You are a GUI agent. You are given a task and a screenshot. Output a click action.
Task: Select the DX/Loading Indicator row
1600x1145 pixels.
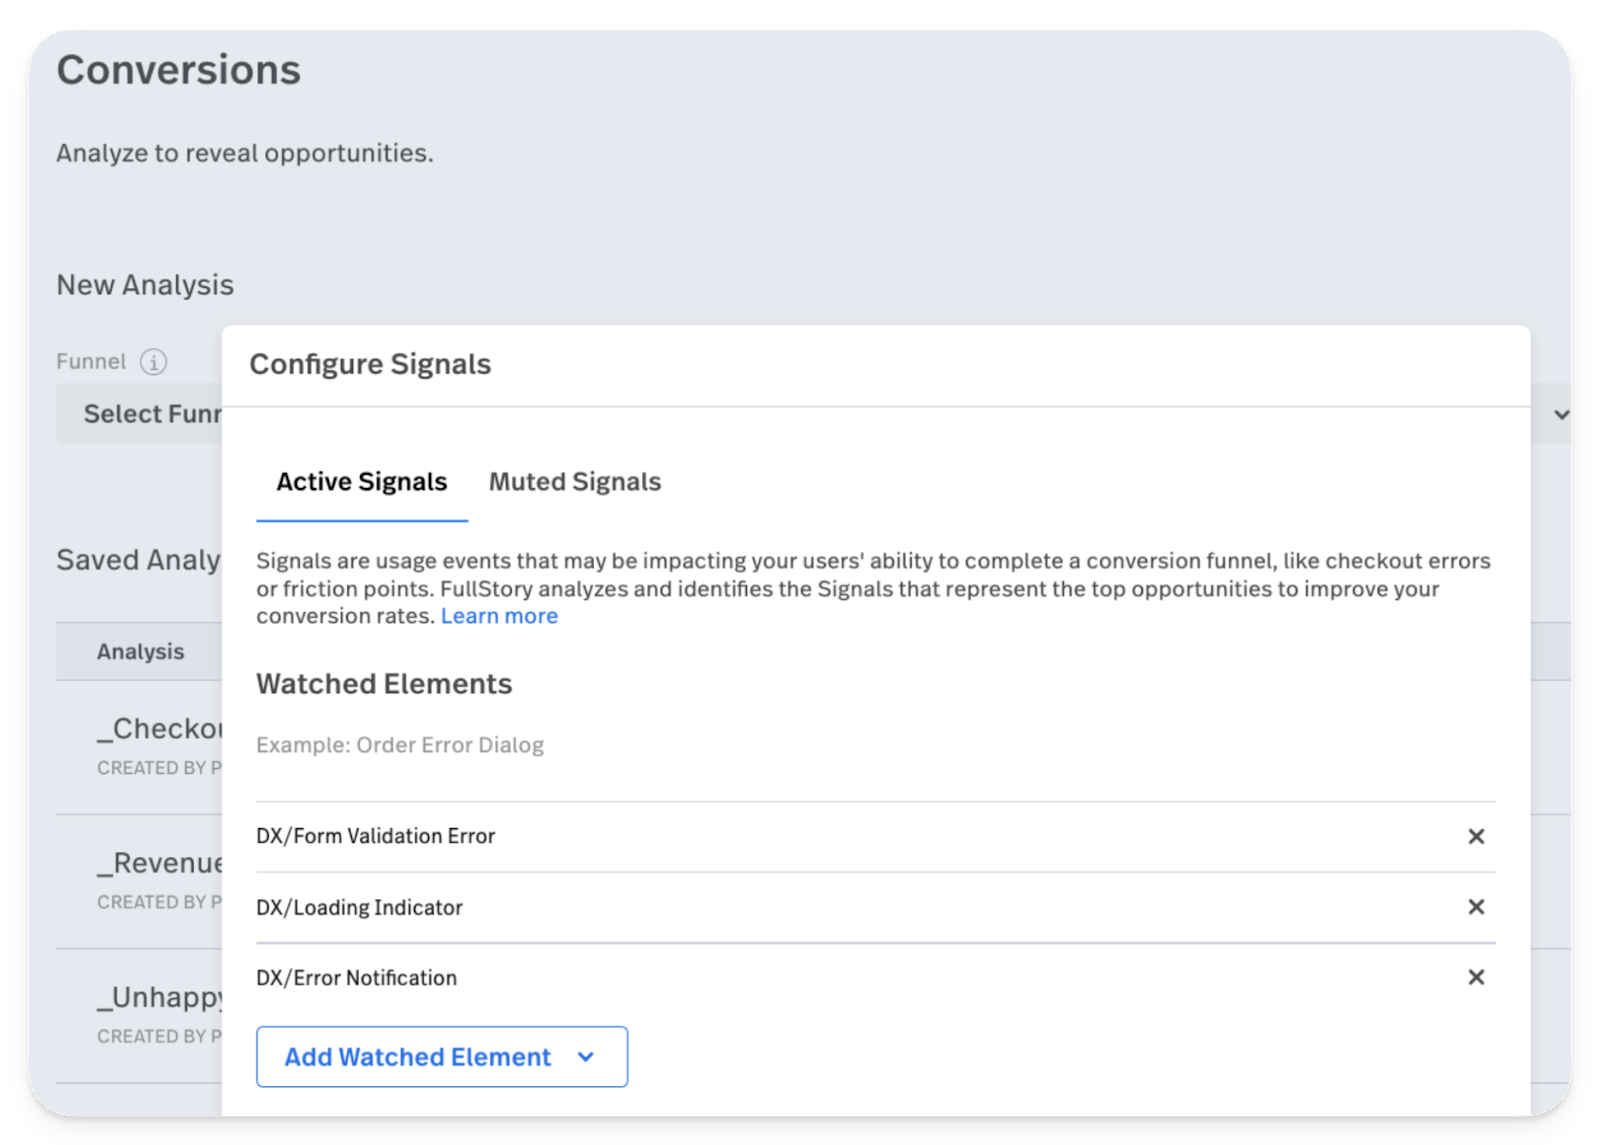point(875,907)
